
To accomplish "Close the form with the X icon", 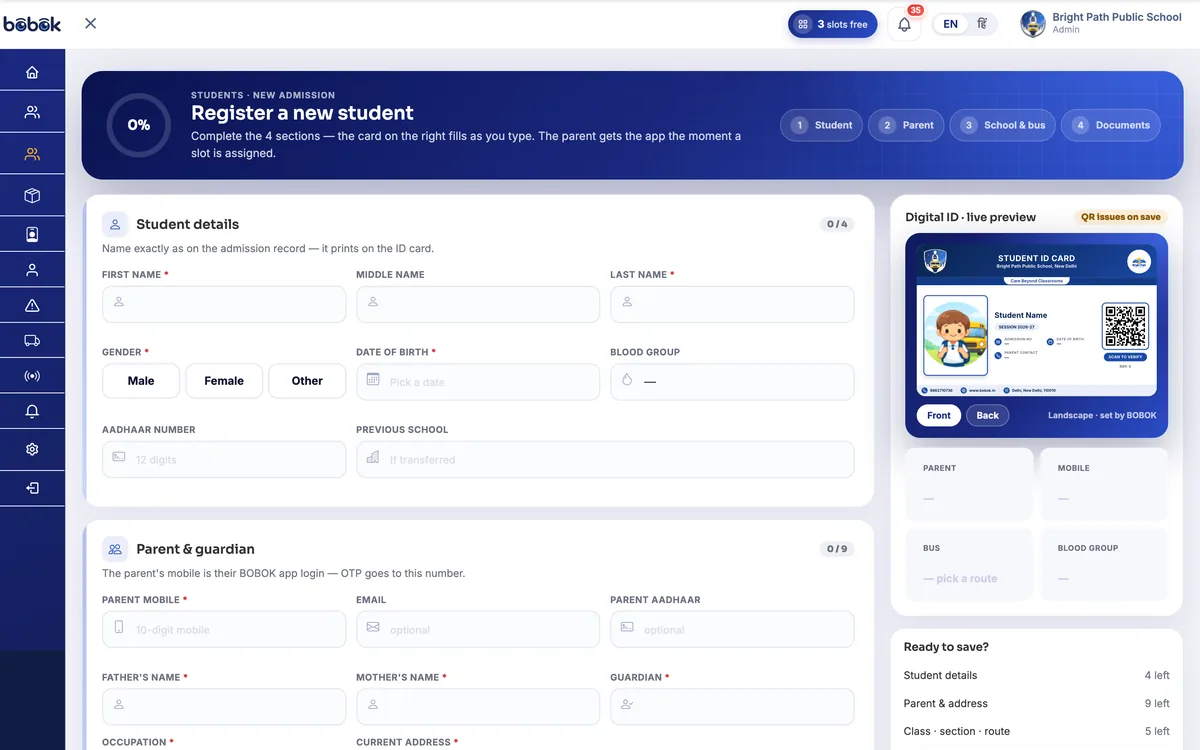I will coord(90,23).
